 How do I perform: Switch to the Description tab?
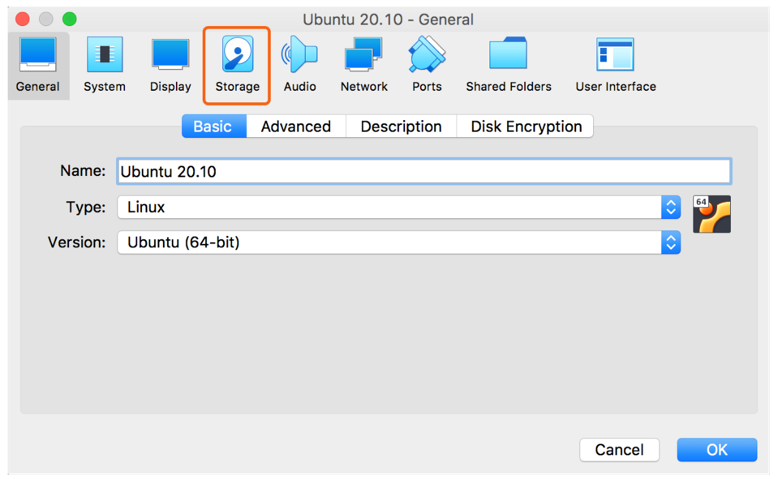[x=401, y=126]
